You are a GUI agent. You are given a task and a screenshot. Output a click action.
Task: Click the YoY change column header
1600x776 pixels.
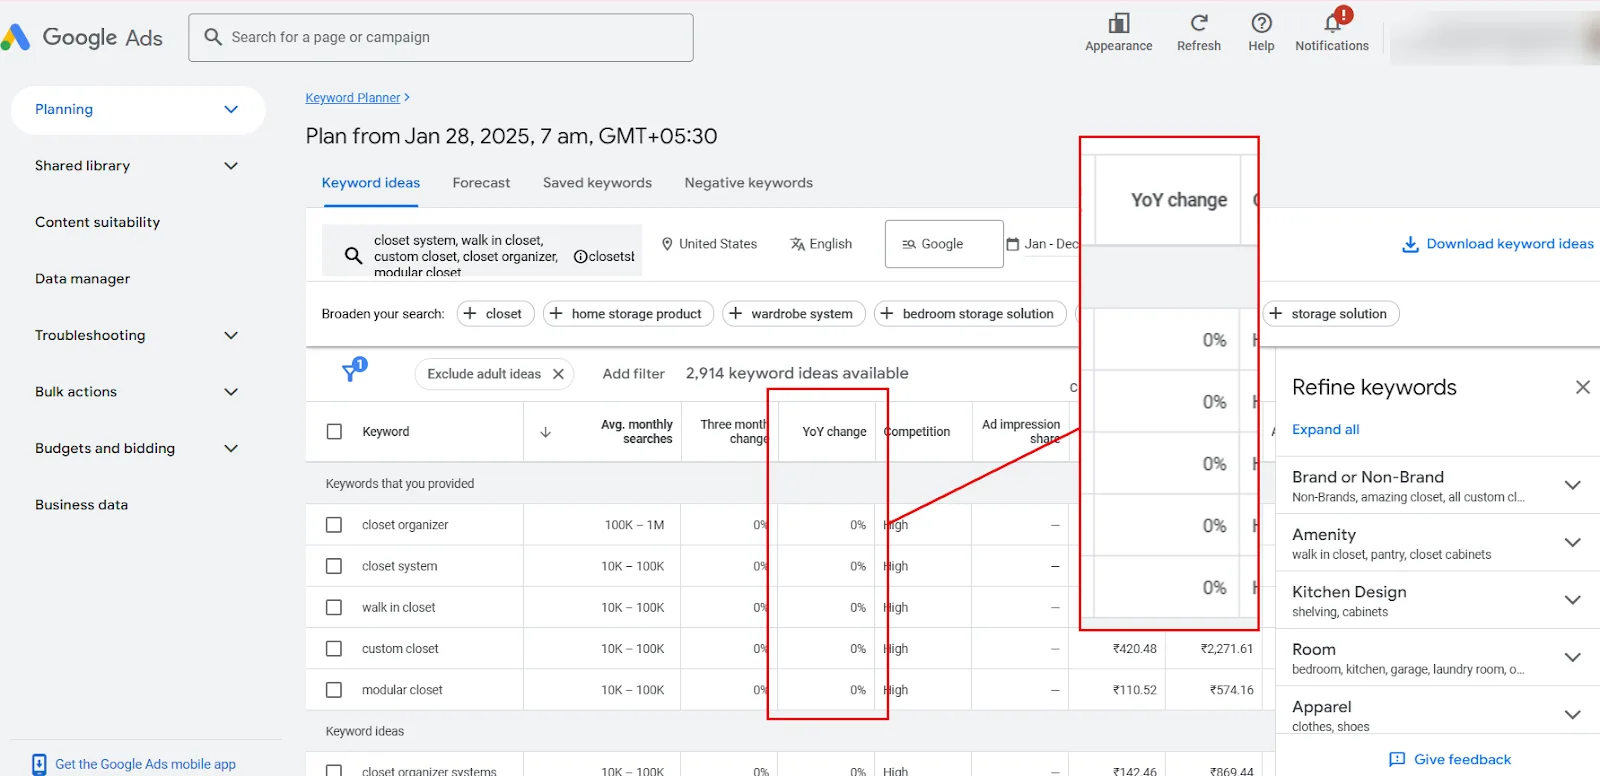tap(834, 432)
